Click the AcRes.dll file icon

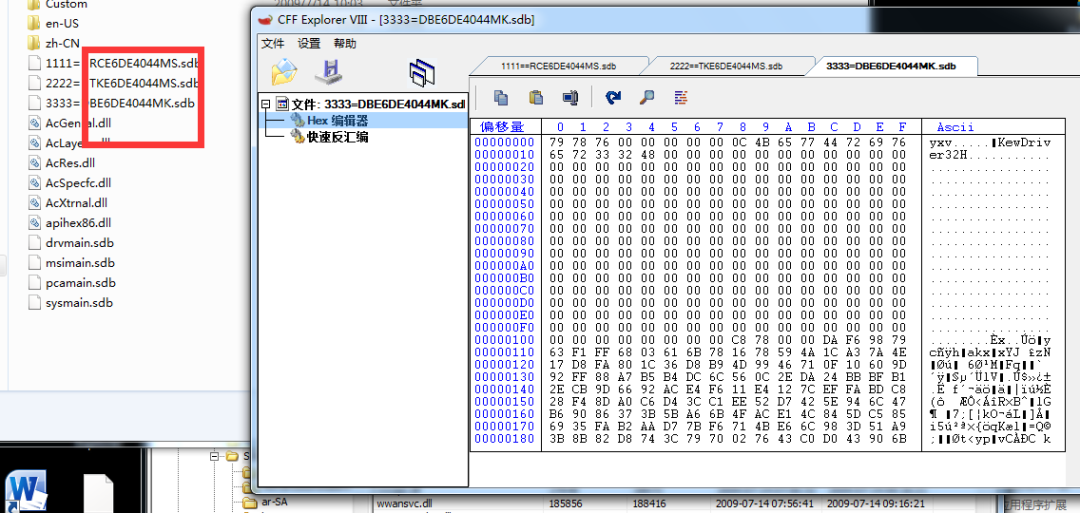point(34,163)
